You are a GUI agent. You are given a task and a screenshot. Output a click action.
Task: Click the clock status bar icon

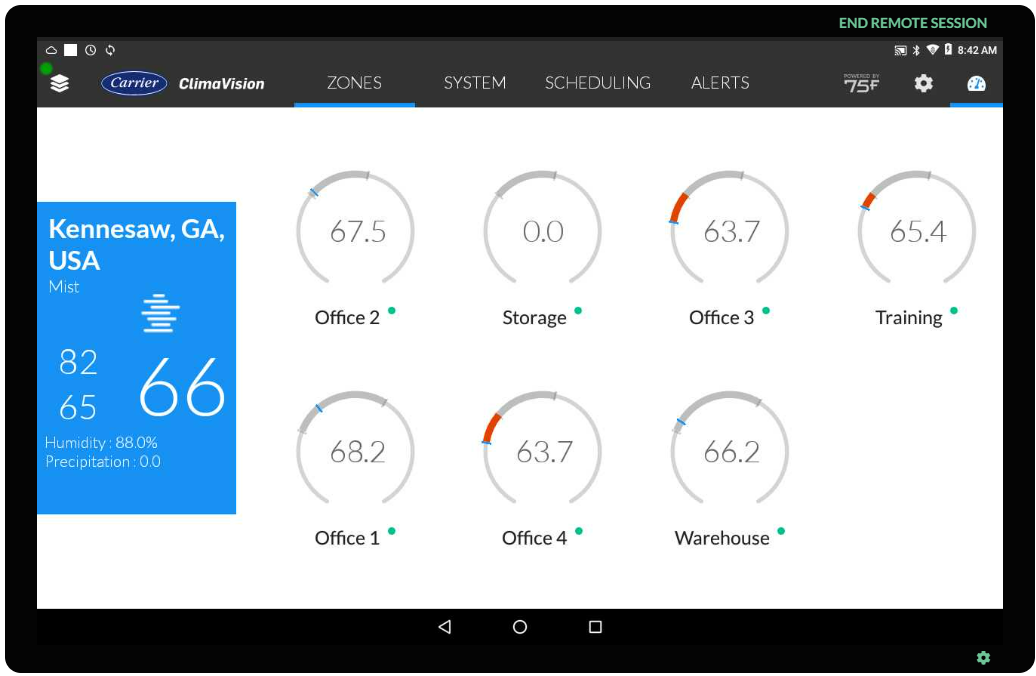tap(91, 50)
